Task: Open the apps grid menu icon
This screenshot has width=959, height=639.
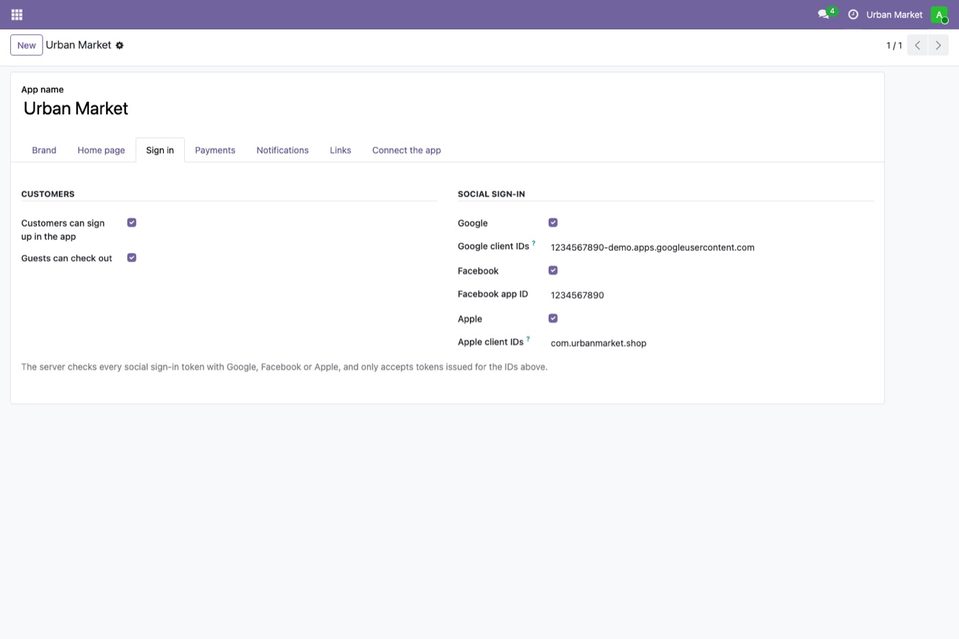Action: pyautogui.click(x=17, y=15)
